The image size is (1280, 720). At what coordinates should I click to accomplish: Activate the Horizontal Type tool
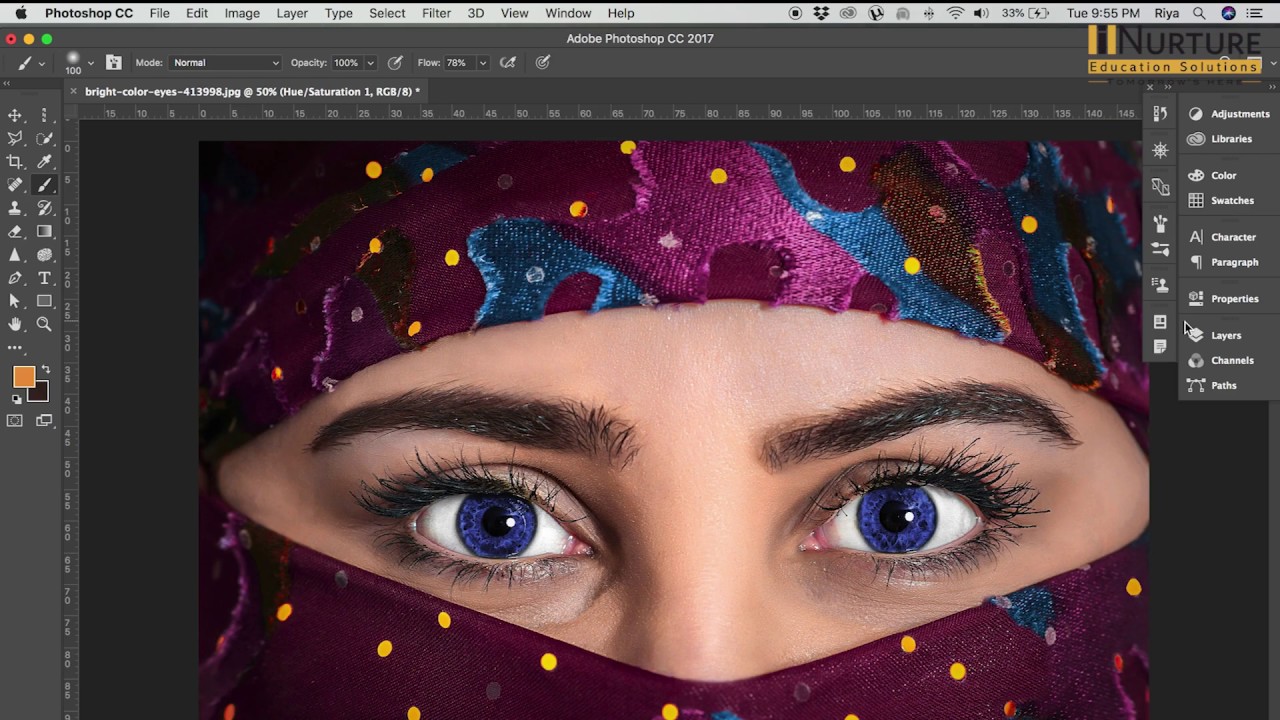click(45, 278)
